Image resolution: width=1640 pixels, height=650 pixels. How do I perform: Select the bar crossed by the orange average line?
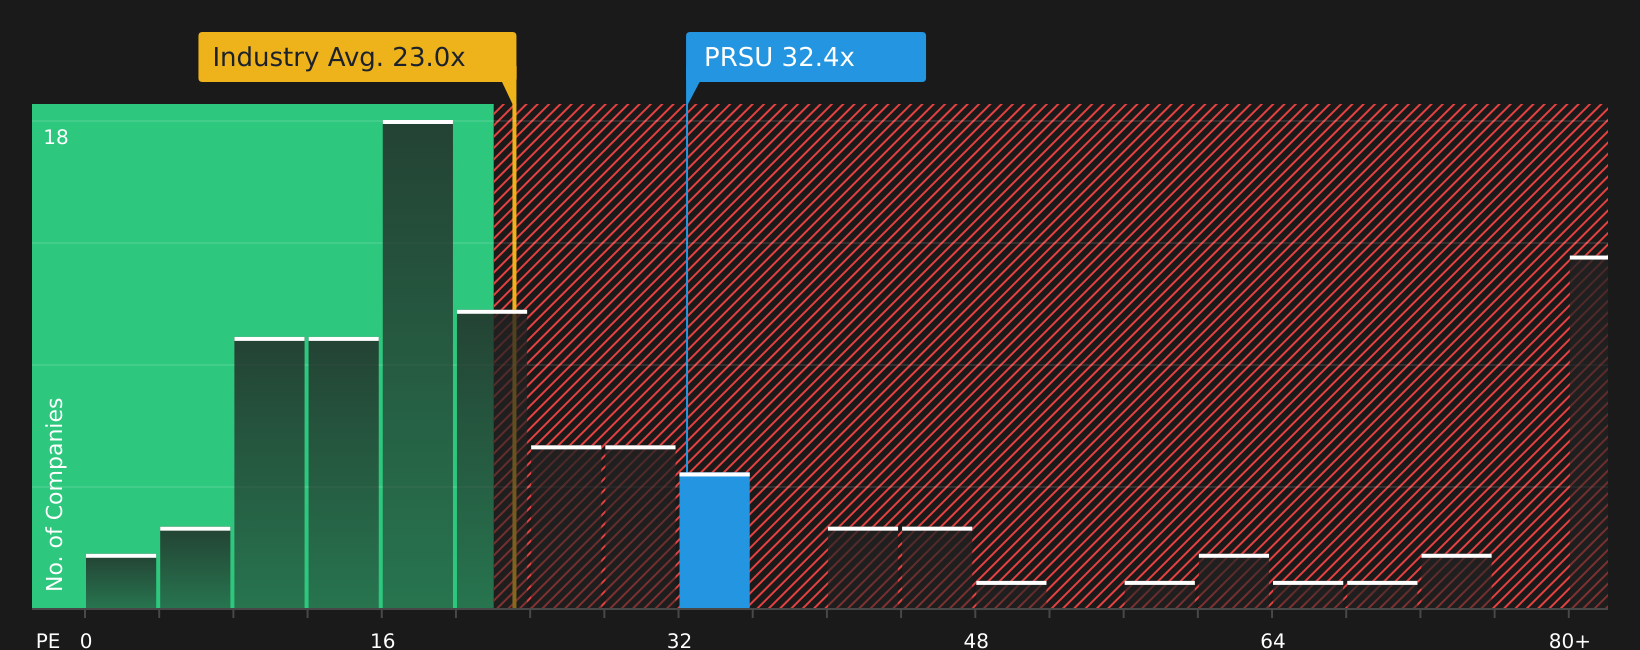(x=492, y=459)
